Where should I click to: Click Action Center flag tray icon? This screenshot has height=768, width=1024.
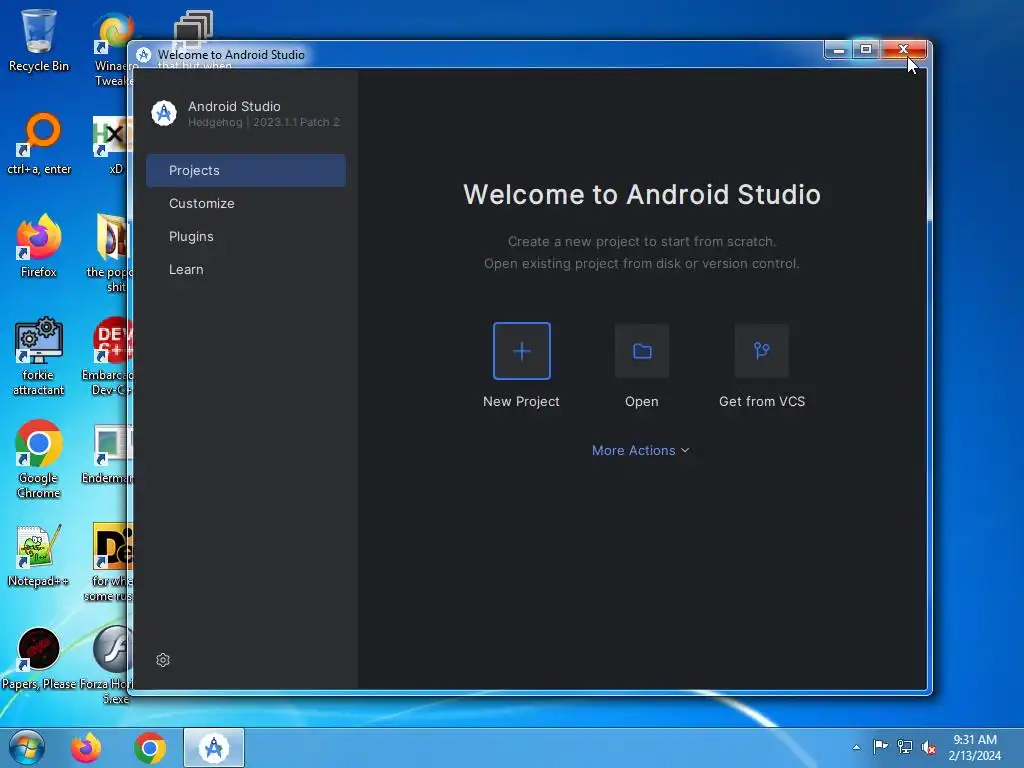coord(880,746)
